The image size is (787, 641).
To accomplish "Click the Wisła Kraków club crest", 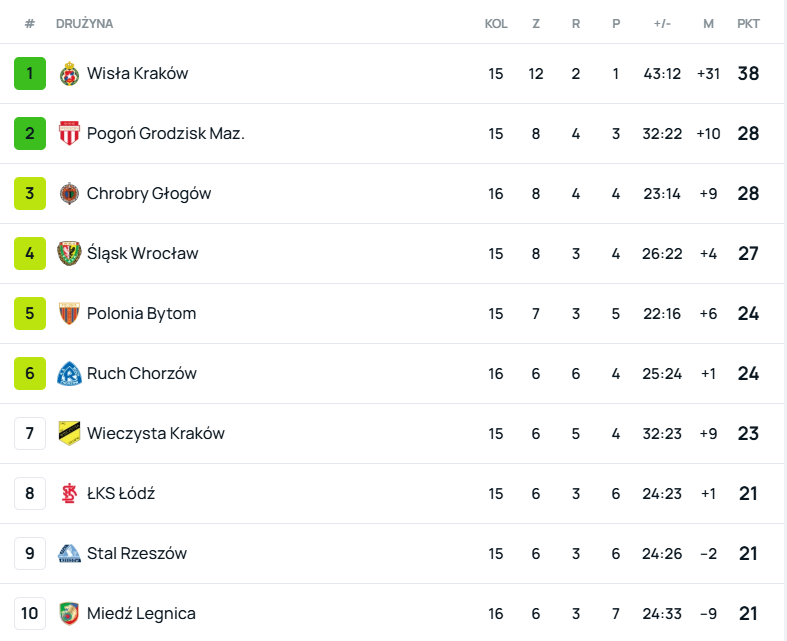I will pyautogui.click(x=69, y=74).
